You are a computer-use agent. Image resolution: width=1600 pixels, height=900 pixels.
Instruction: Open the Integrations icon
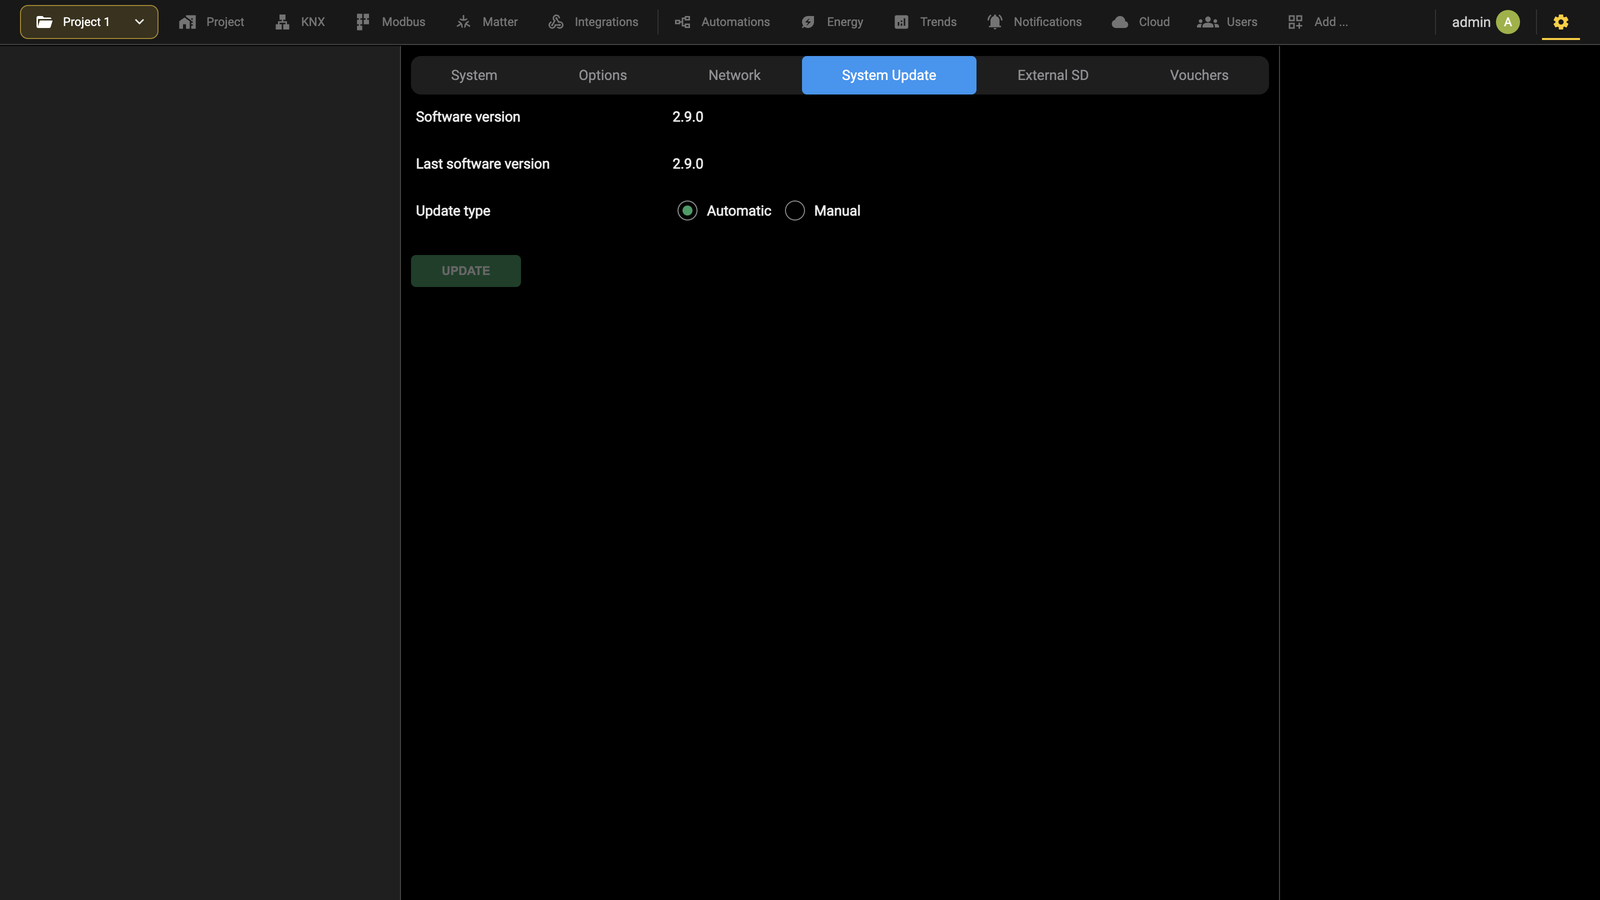coord(556,22)
